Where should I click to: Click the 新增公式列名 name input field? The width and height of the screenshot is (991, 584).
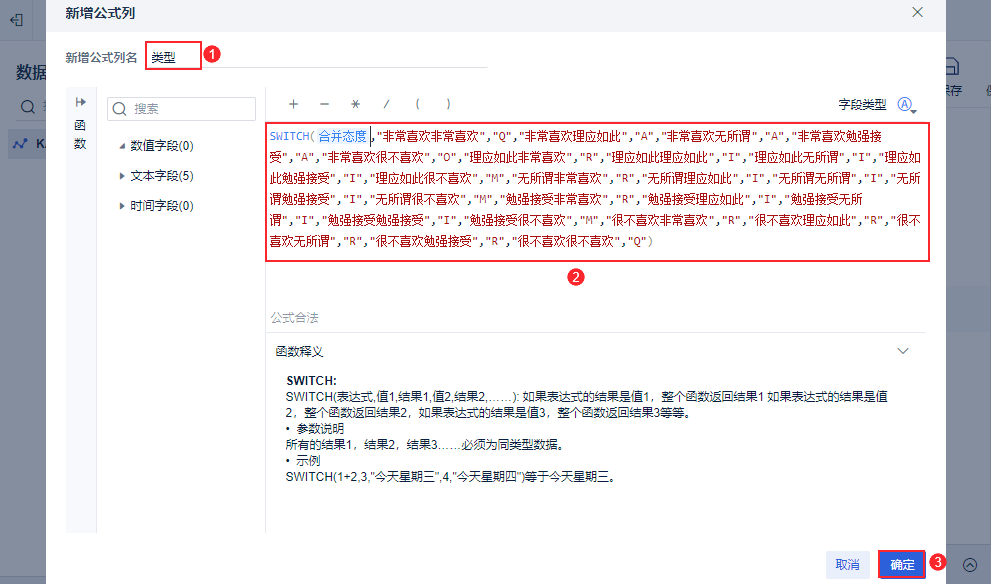coord(317,57)
